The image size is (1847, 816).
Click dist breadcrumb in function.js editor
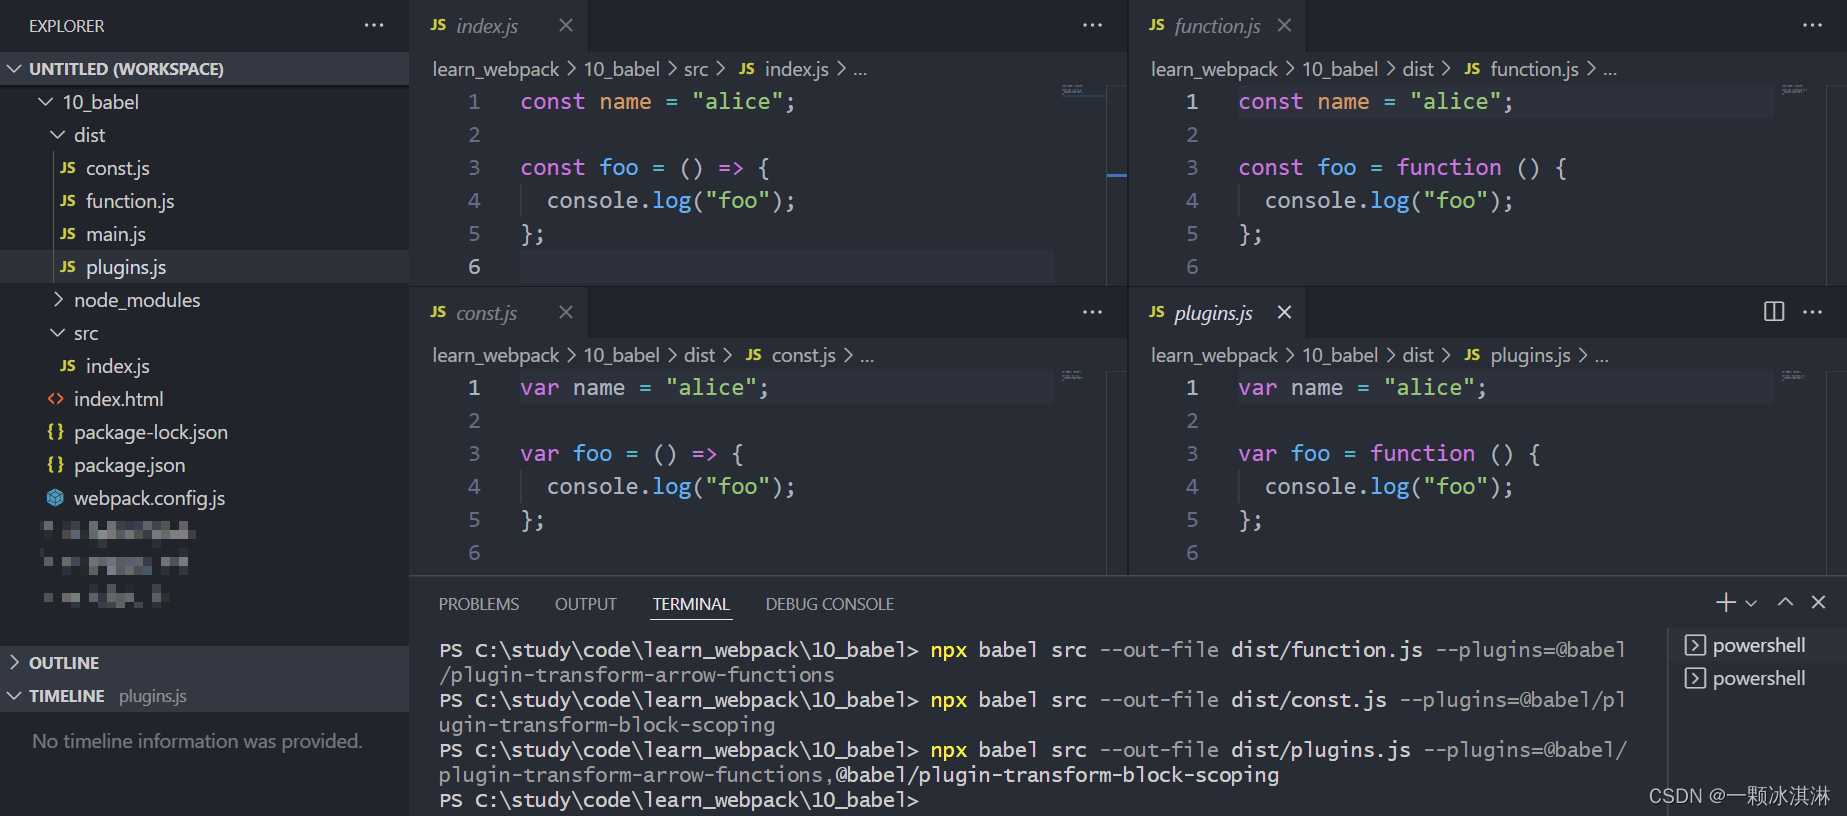pyautogui.click(x=1418, y=69)
